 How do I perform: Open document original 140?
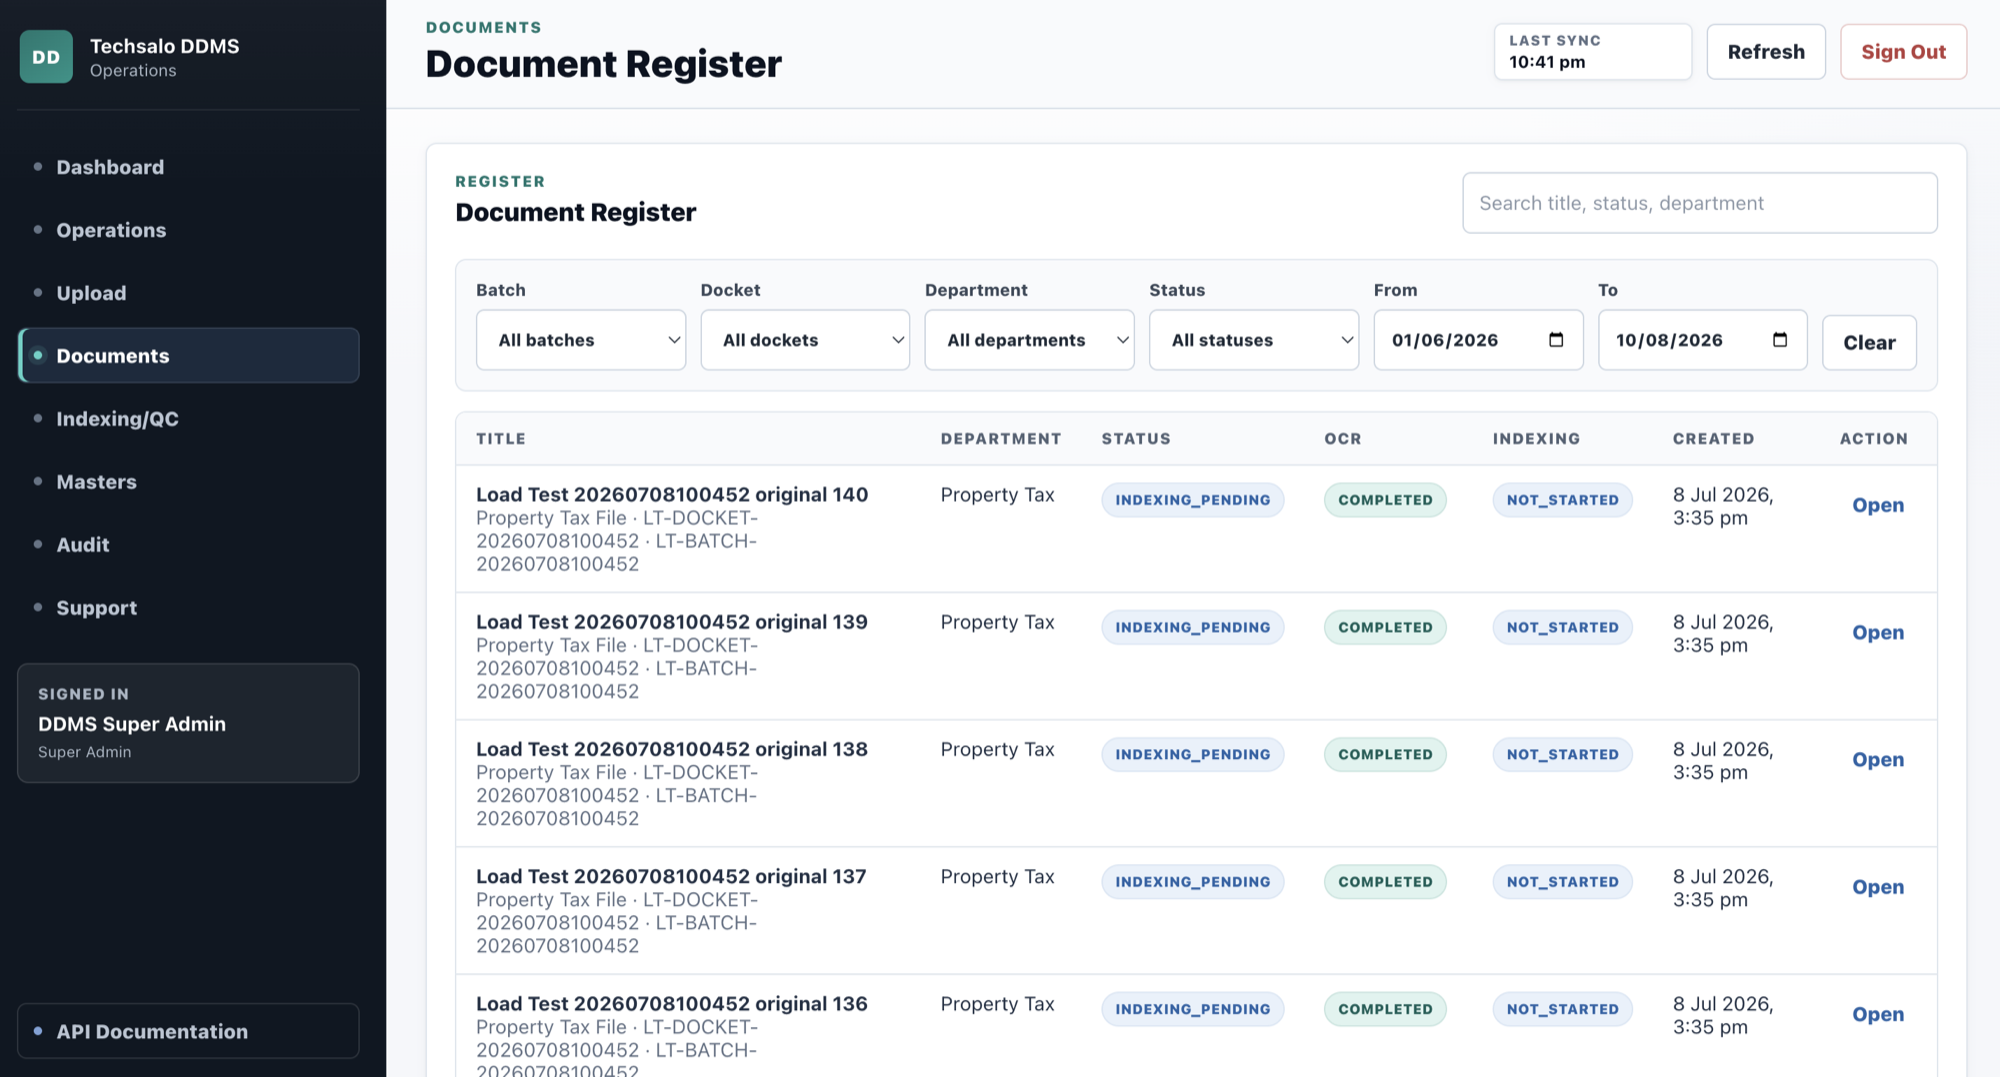coord(1877,505)
